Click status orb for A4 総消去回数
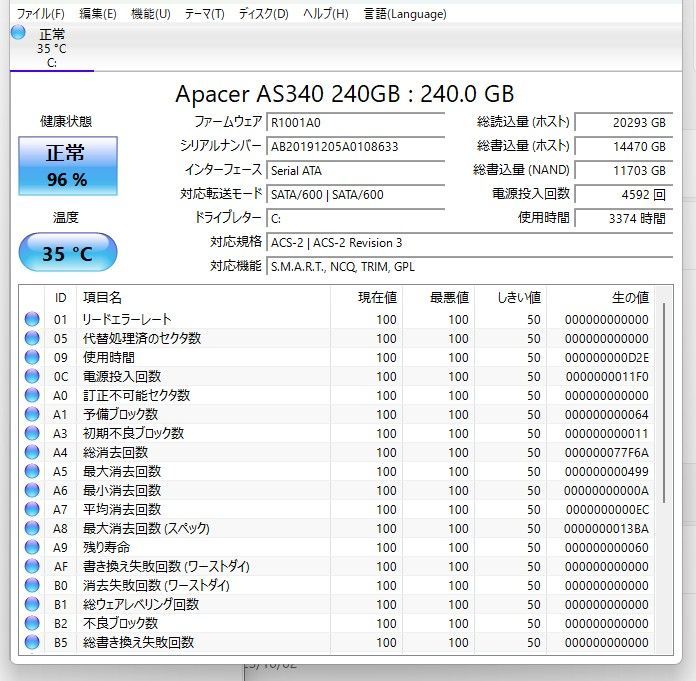 coord(32,452)
